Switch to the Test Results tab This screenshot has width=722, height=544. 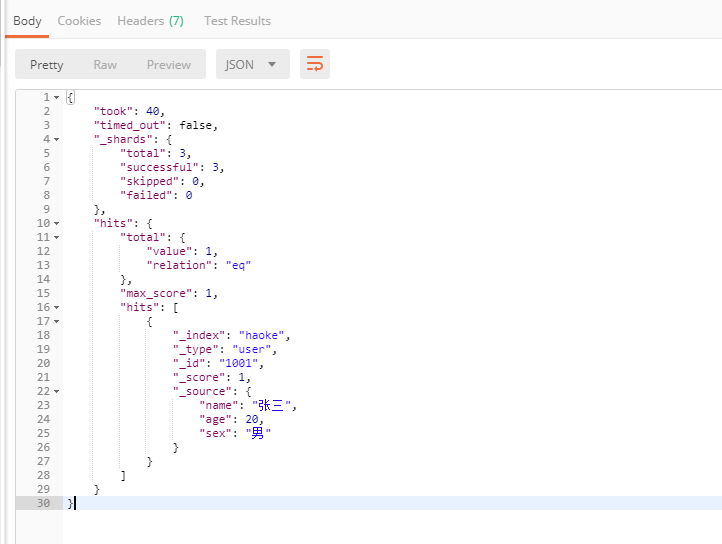pos(237,21)
